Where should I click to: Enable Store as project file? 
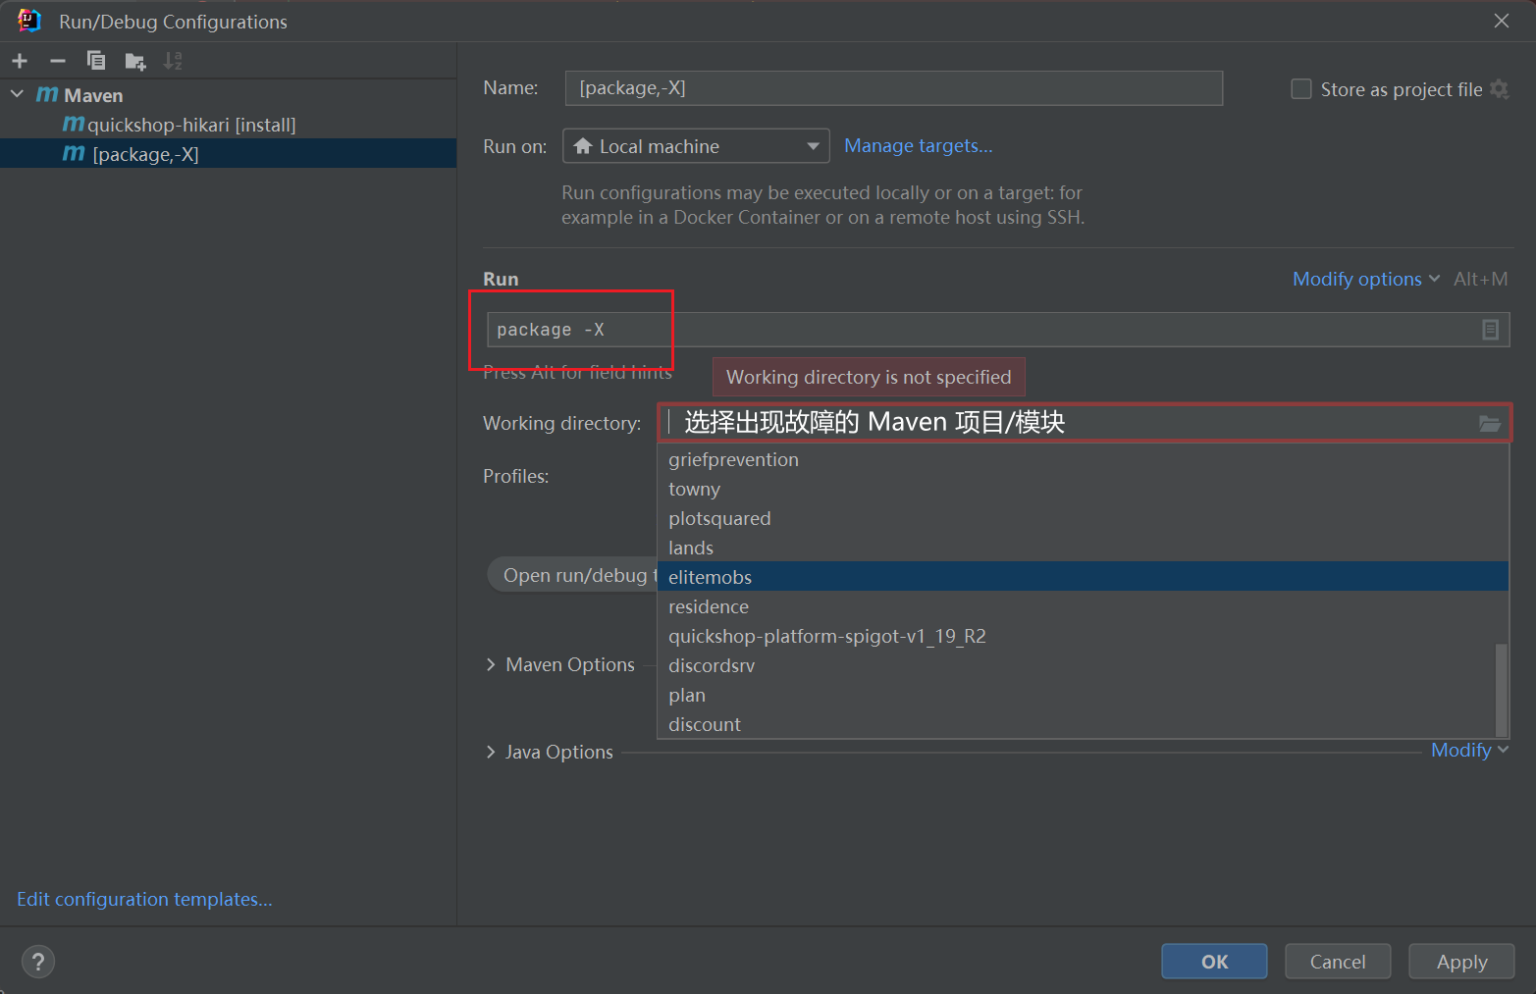tap(1301, 89)
